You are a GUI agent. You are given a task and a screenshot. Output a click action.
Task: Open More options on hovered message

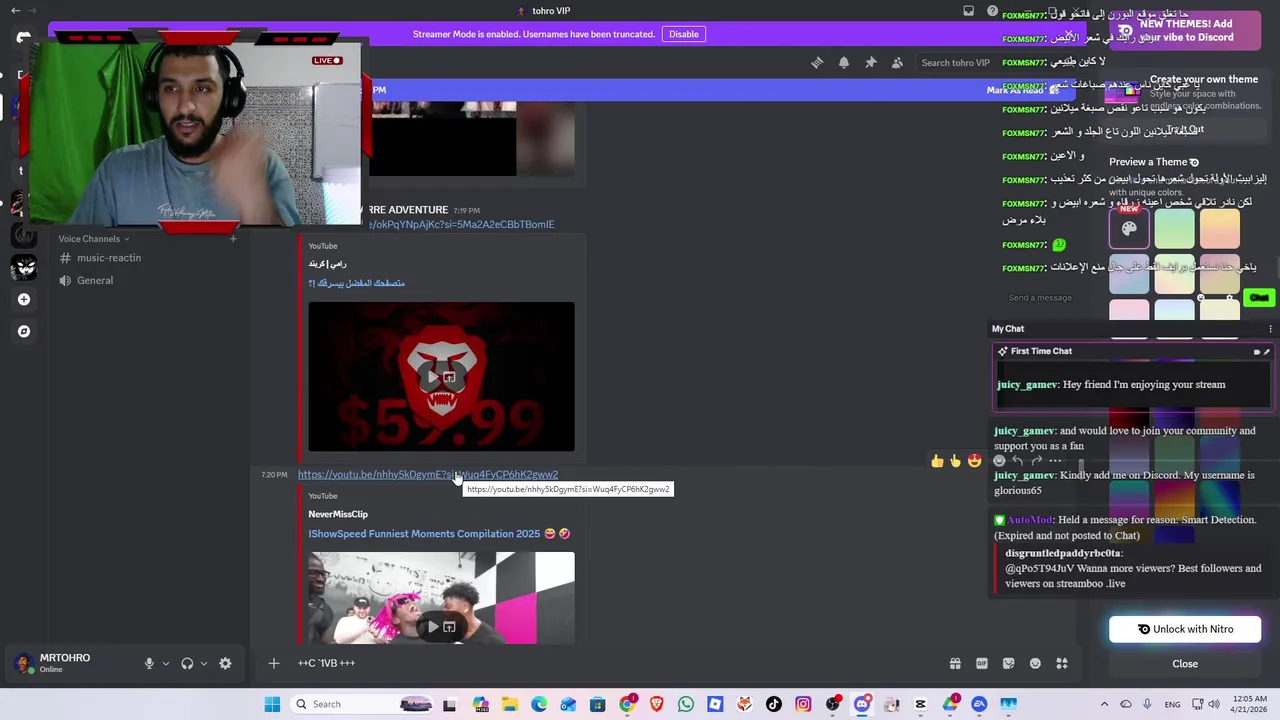click(1055, 461)
